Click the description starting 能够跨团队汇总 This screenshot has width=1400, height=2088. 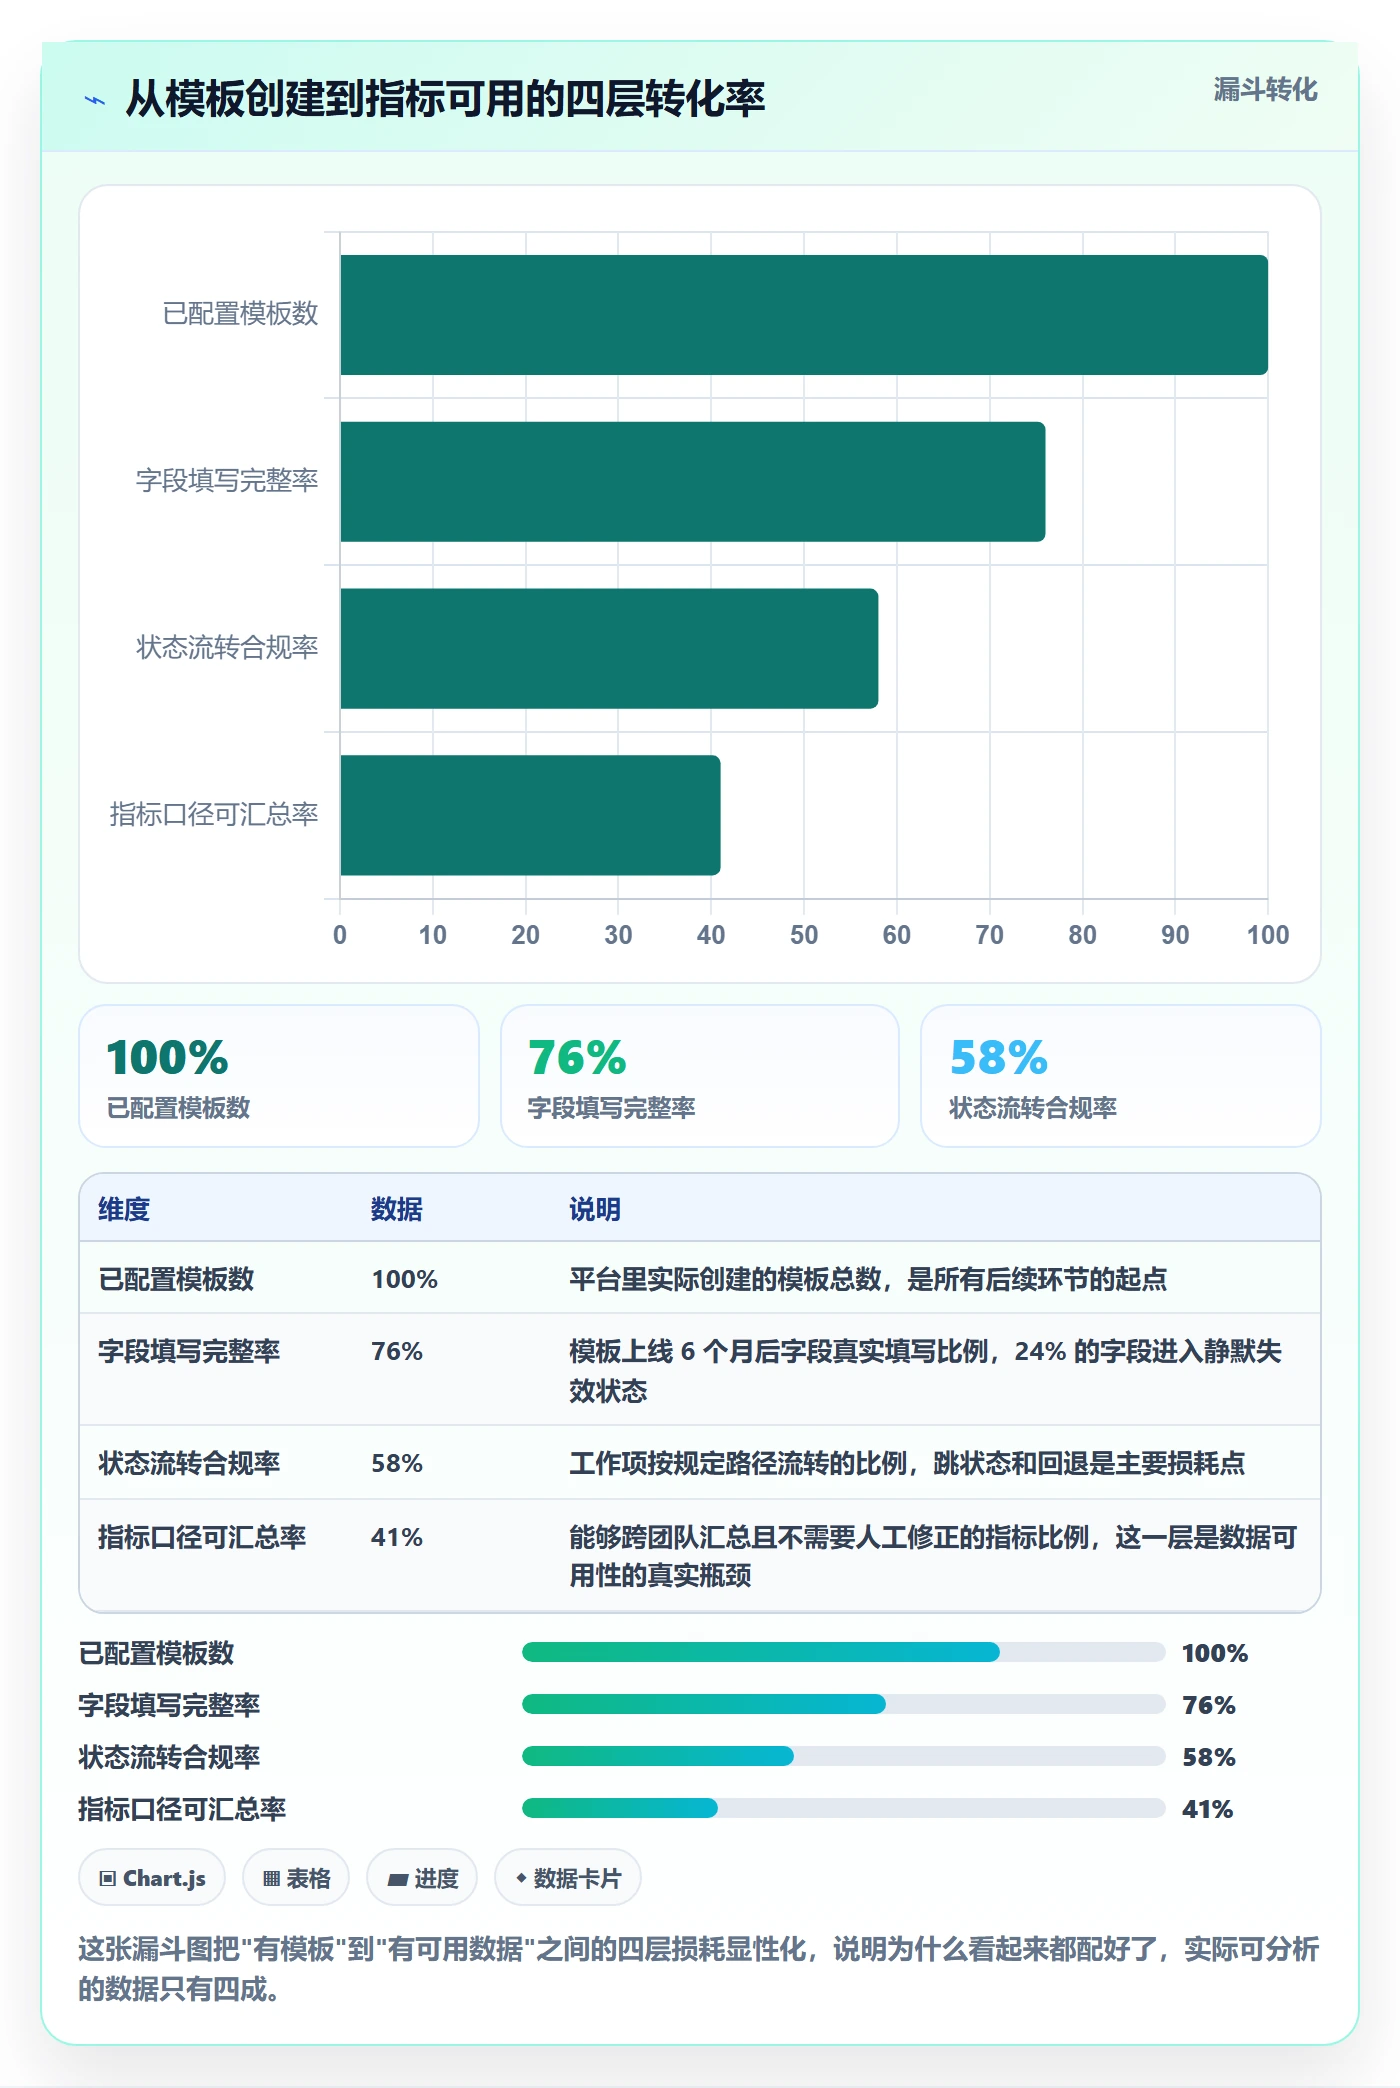[x=933, y=1556]
